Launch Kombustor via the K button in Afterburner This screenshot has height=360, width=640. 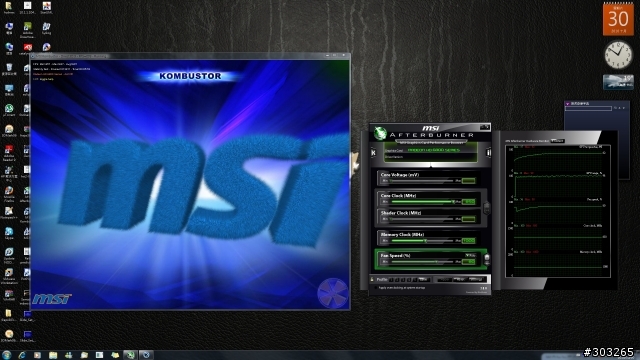coord(373,153)
